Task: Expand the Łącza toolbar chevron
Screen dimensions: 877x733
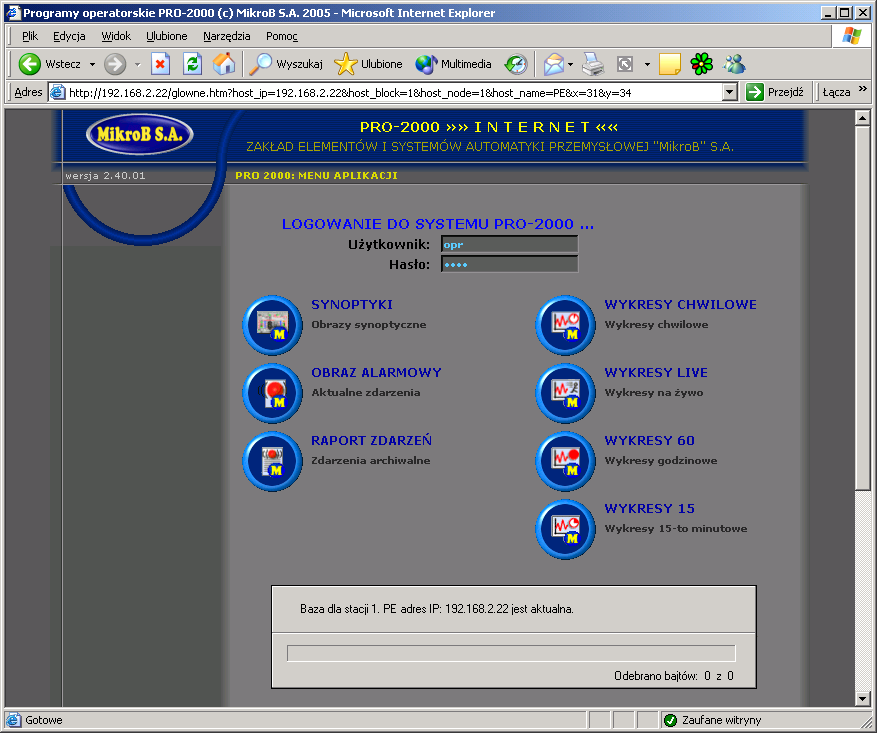Action: (862, 89)
